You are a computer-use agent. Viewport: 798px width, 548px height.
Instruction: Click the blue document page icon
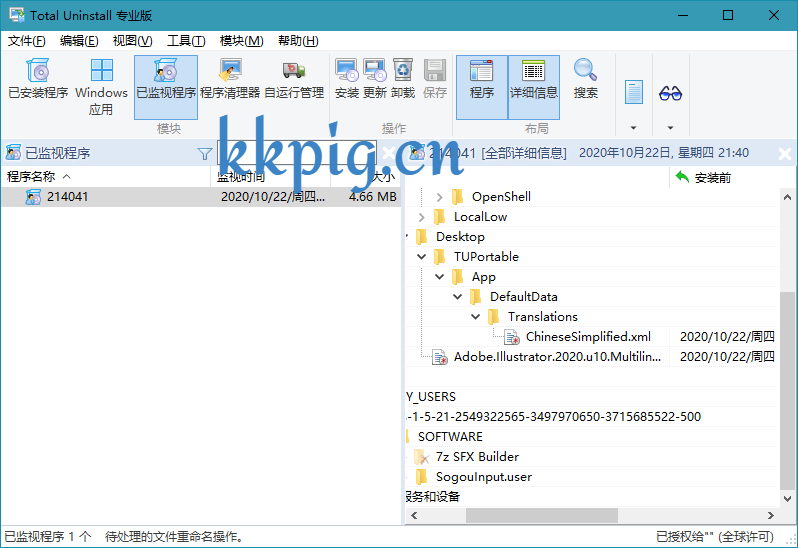coord(634,93)
